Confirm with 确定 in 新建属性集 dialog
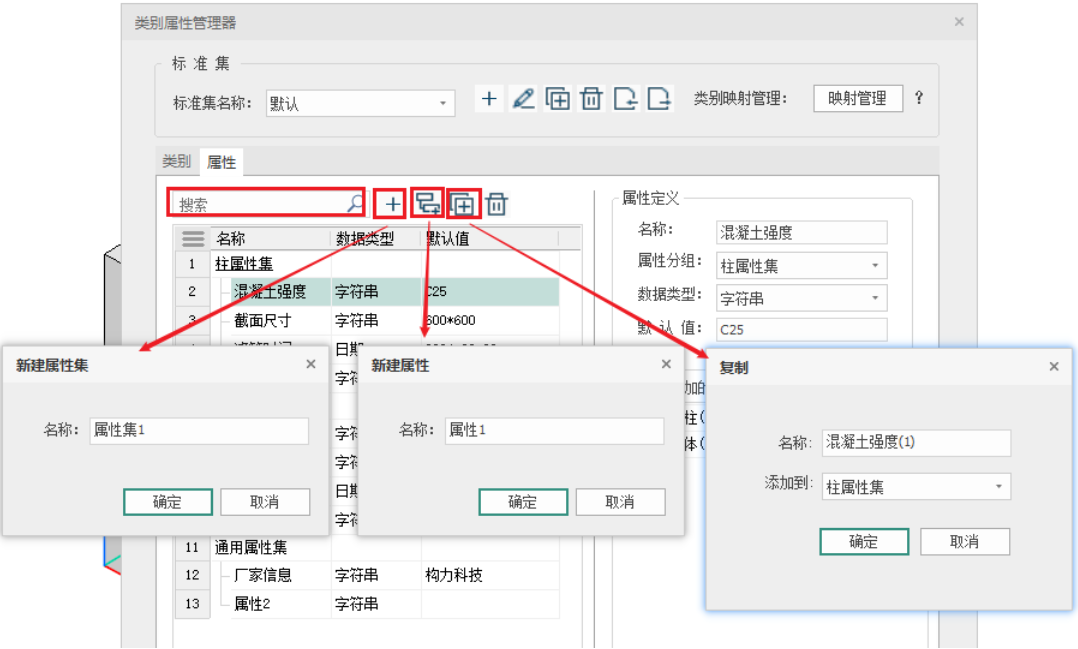The width and height of the screenshot is (1078, 649). coord(168,502)
